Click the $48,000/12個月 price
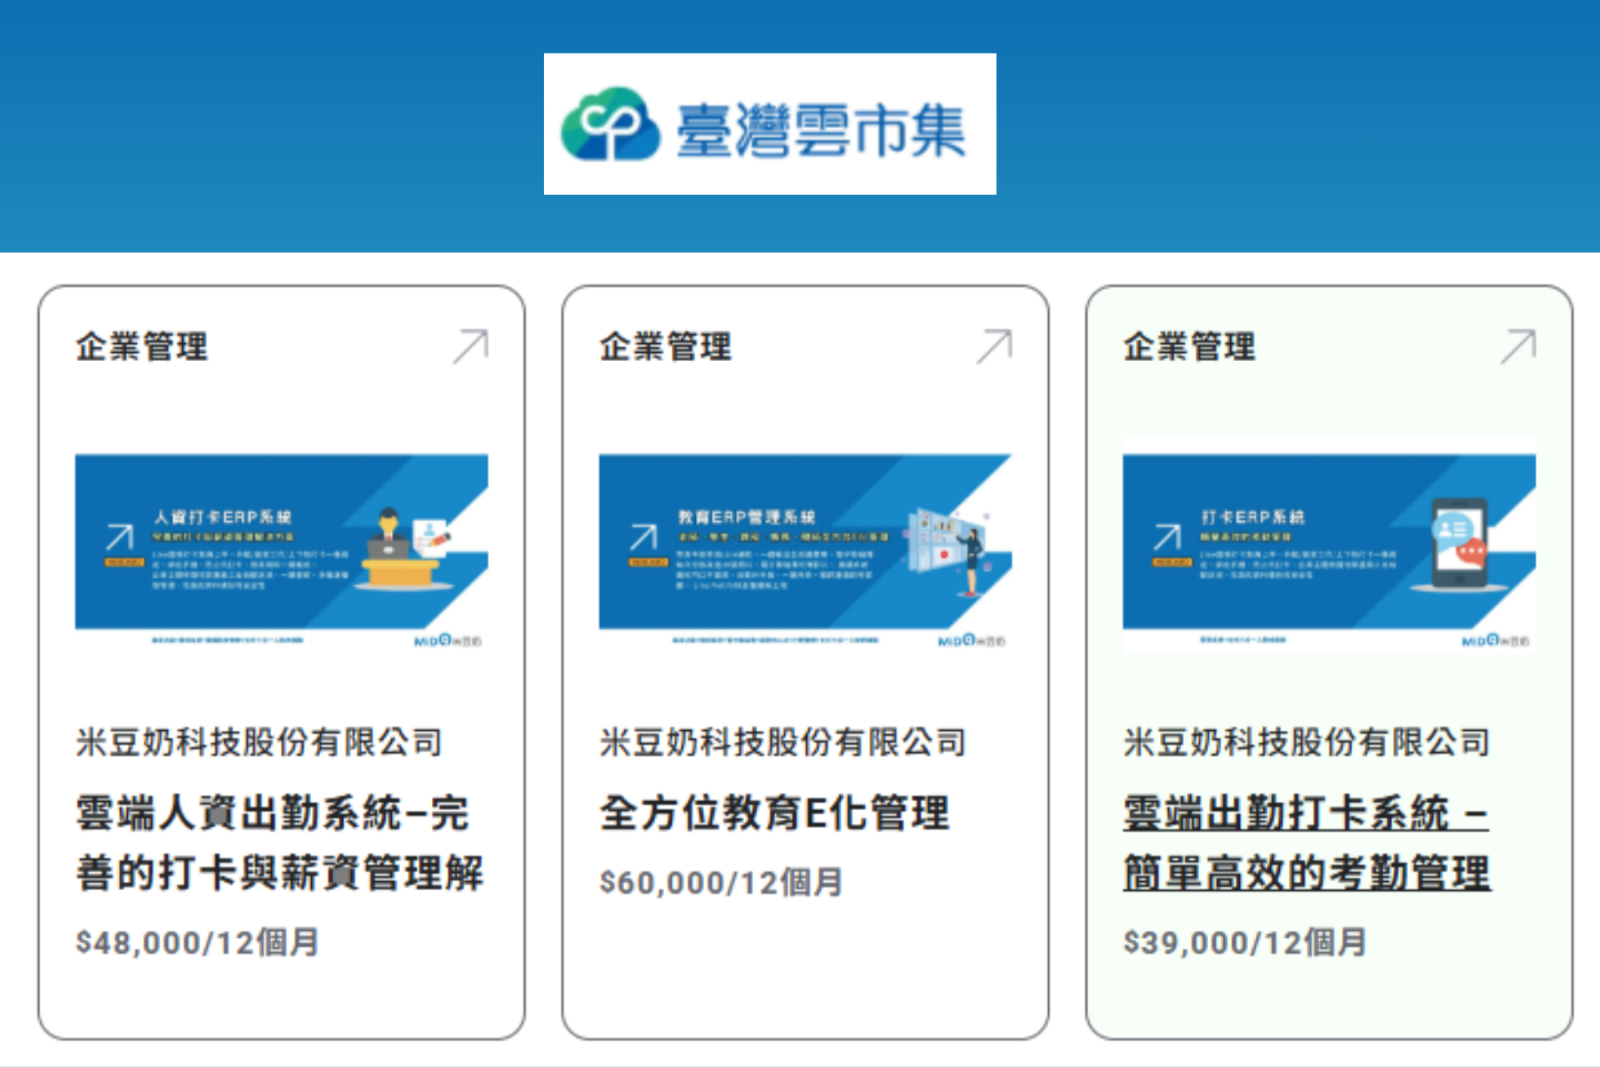 point(197,942)
